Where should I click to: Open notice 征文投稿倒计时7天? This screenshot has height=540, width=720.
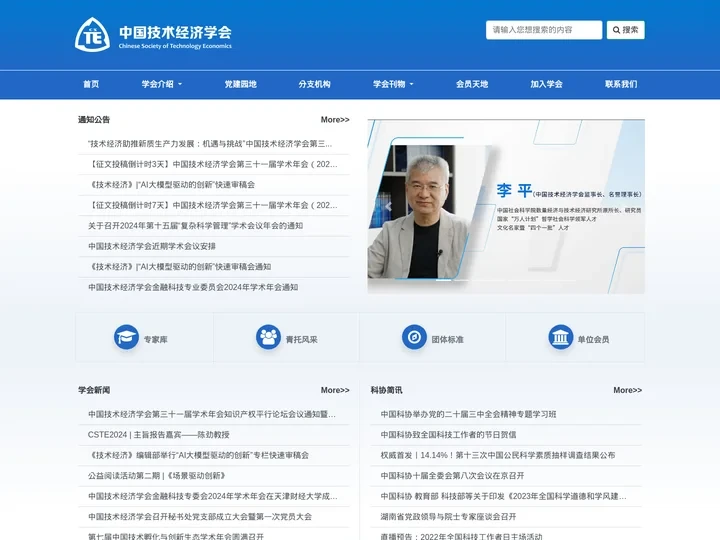coord(213,205)
